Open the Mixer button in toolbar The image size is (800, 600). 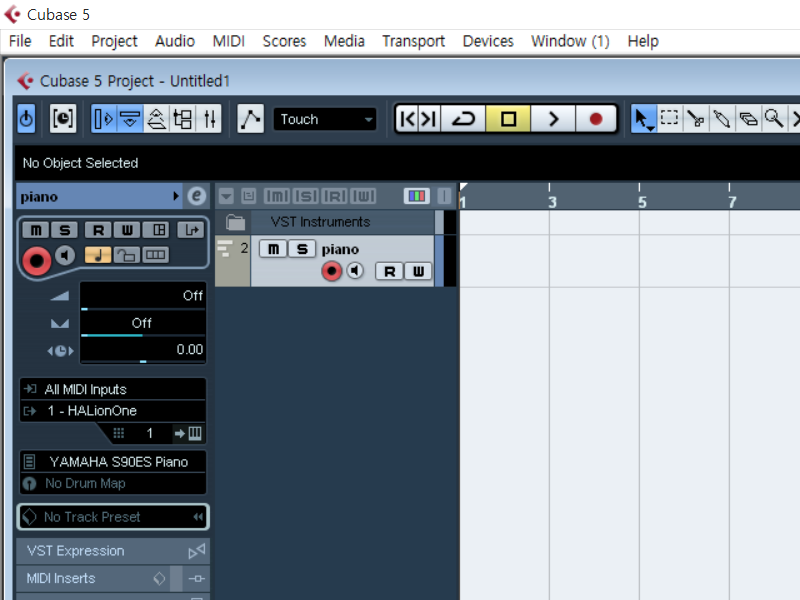coord(209,119)
